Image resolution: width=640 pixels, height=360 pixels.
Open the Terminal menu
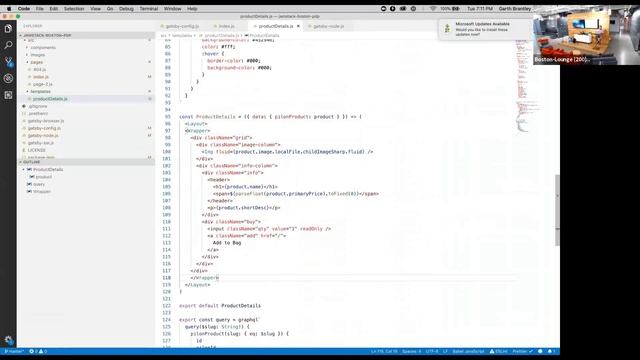point(149,9)
